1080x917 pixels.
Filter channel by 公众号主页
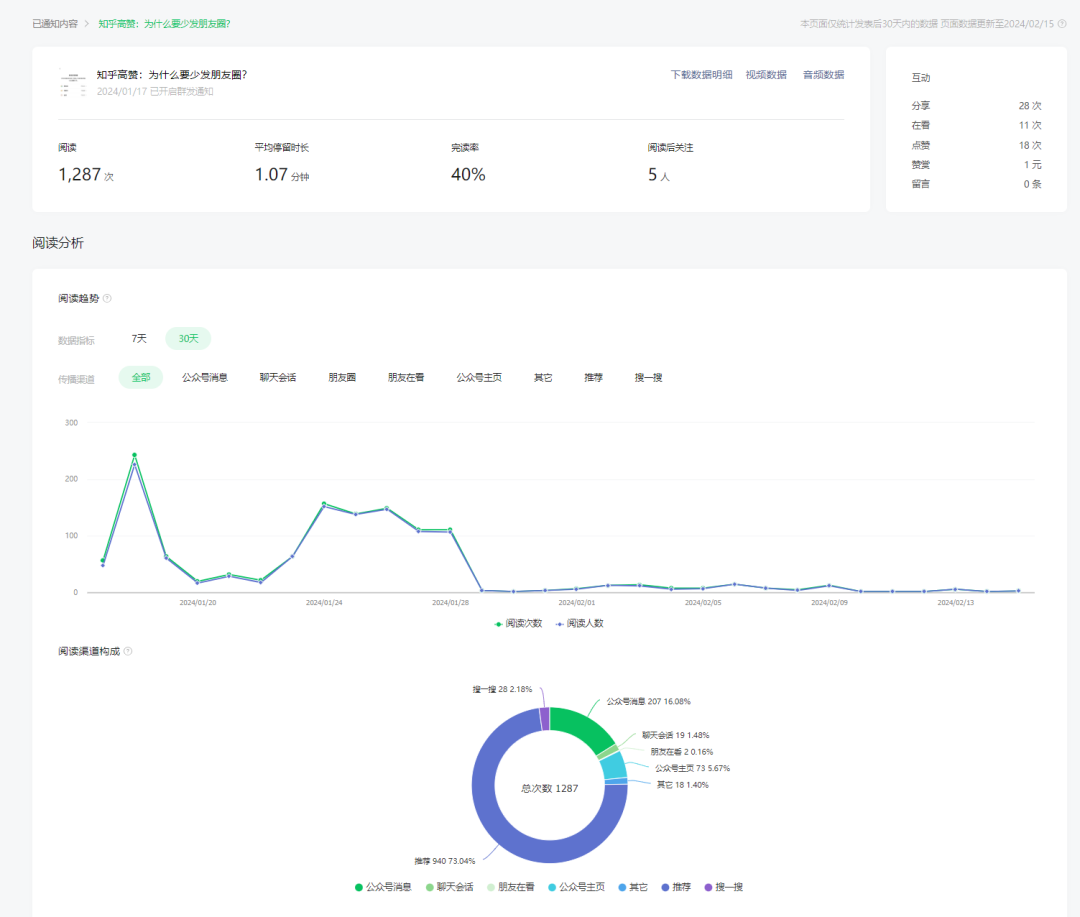(x=479, y=378)
